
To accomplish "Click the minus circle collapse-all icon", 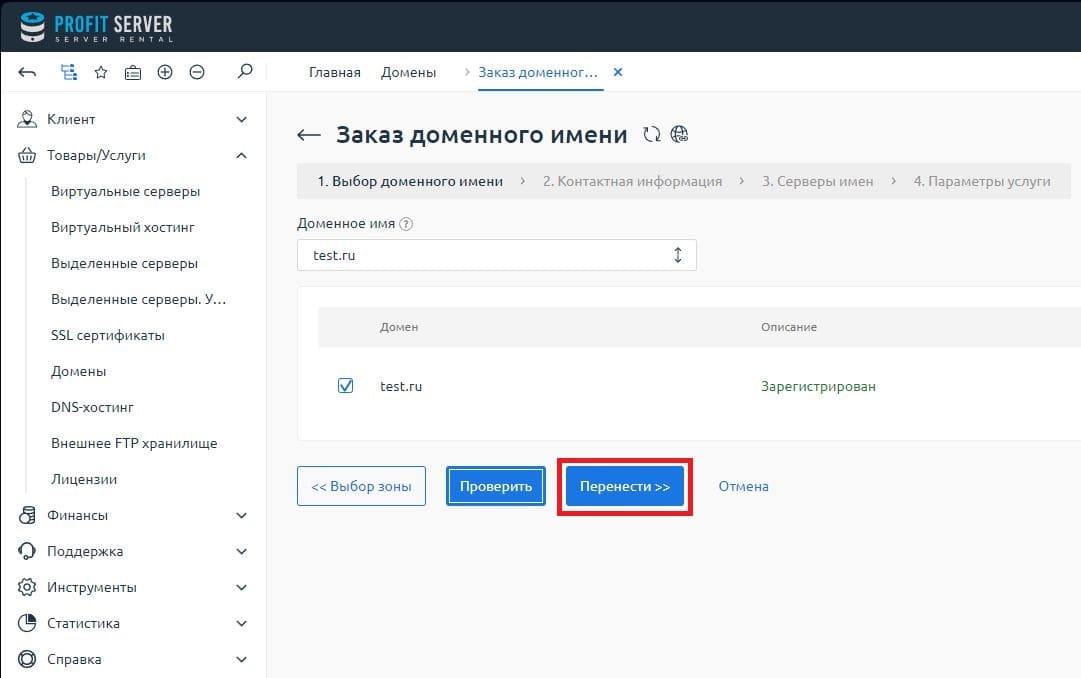I will point(196,72).
